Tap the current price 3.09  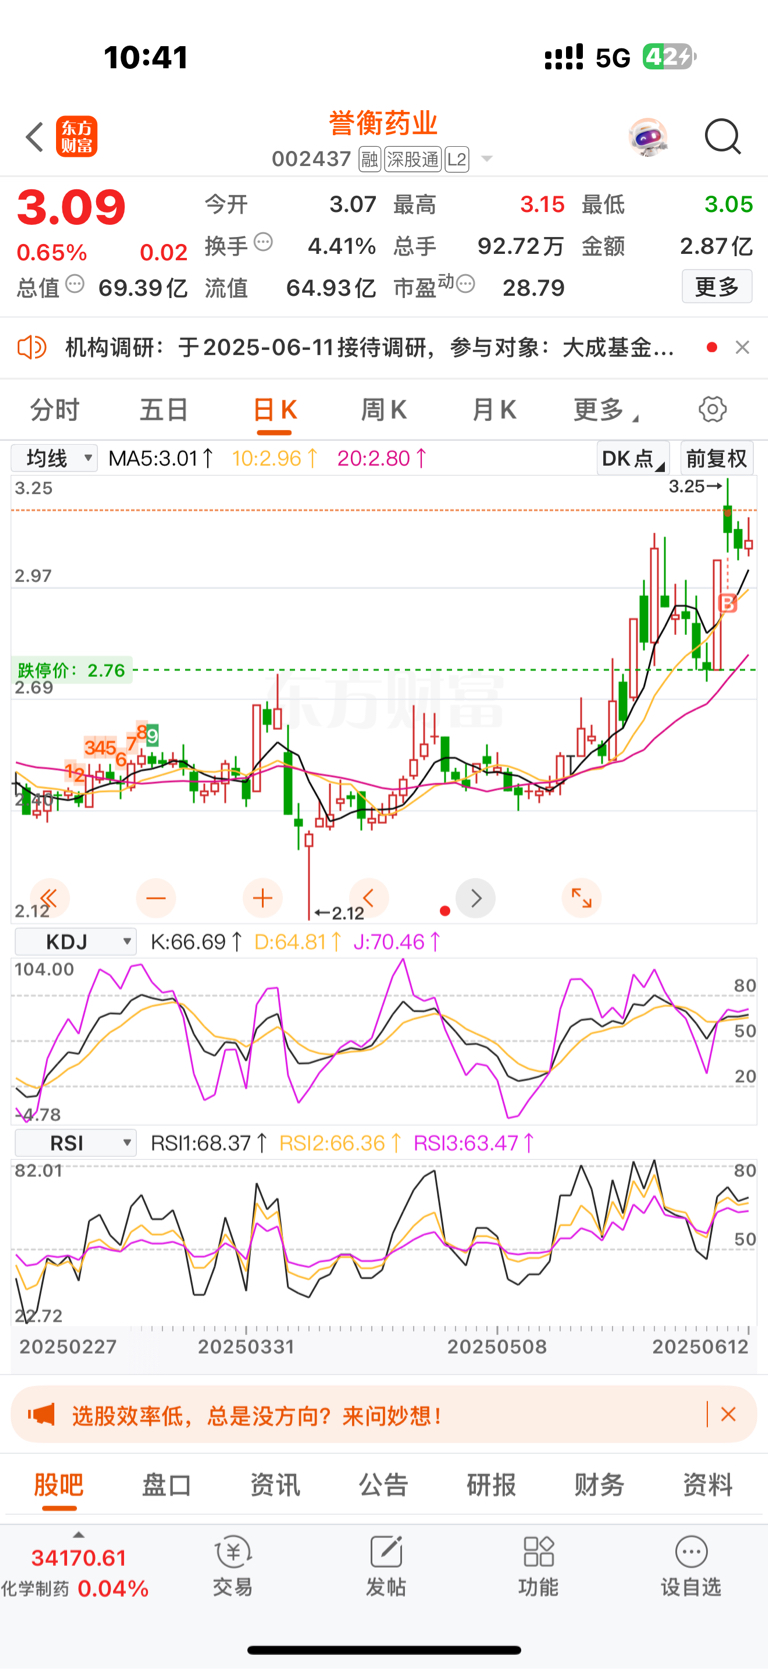coord(71,208)
